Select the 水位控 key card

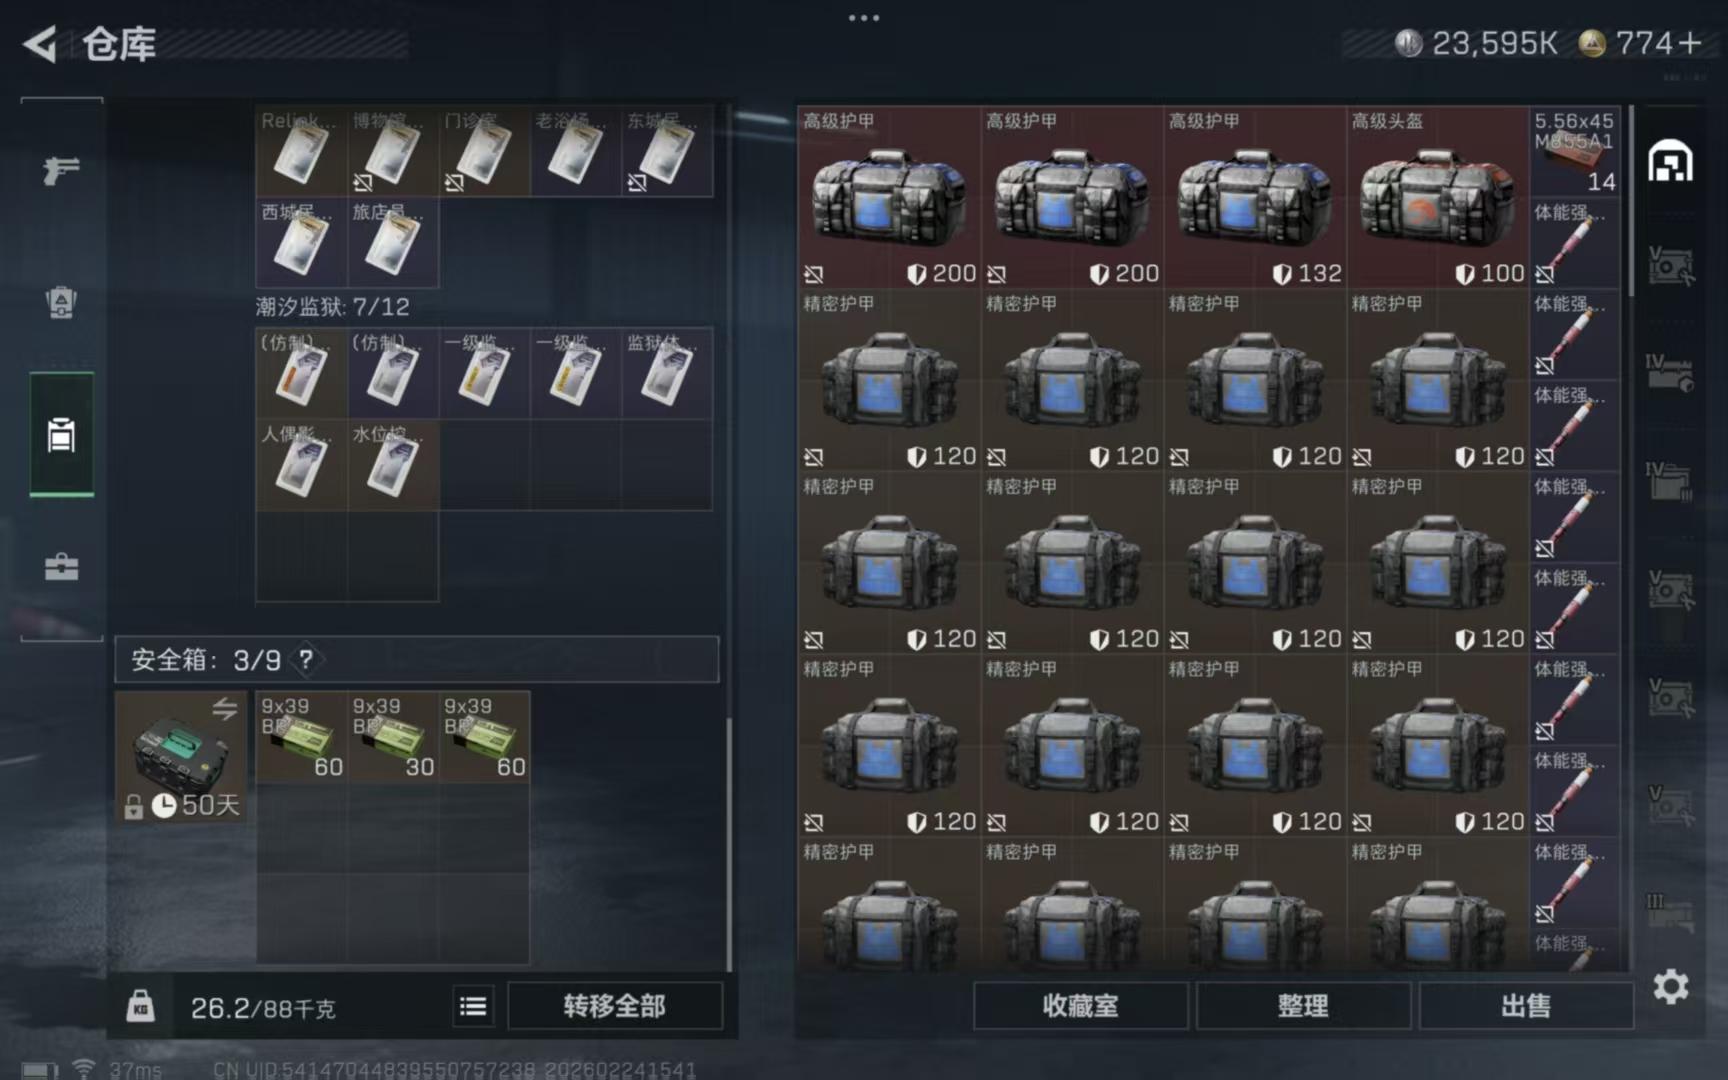point(393,465)
